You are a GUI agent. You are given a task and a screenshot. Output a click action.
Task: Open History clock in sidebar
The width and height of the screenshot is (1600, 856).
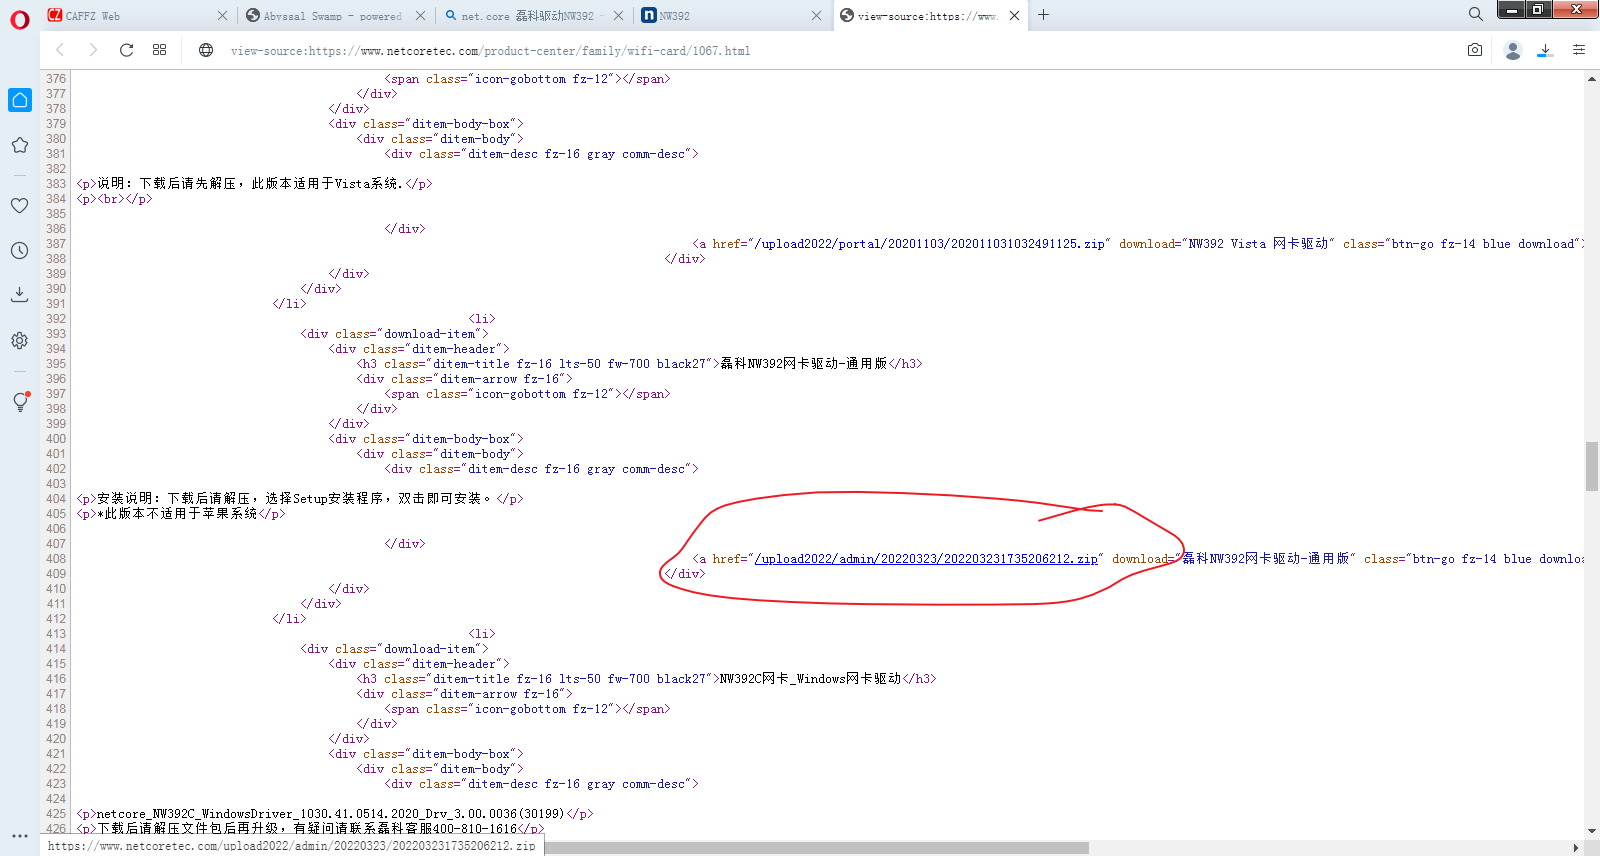click(20, 251)
